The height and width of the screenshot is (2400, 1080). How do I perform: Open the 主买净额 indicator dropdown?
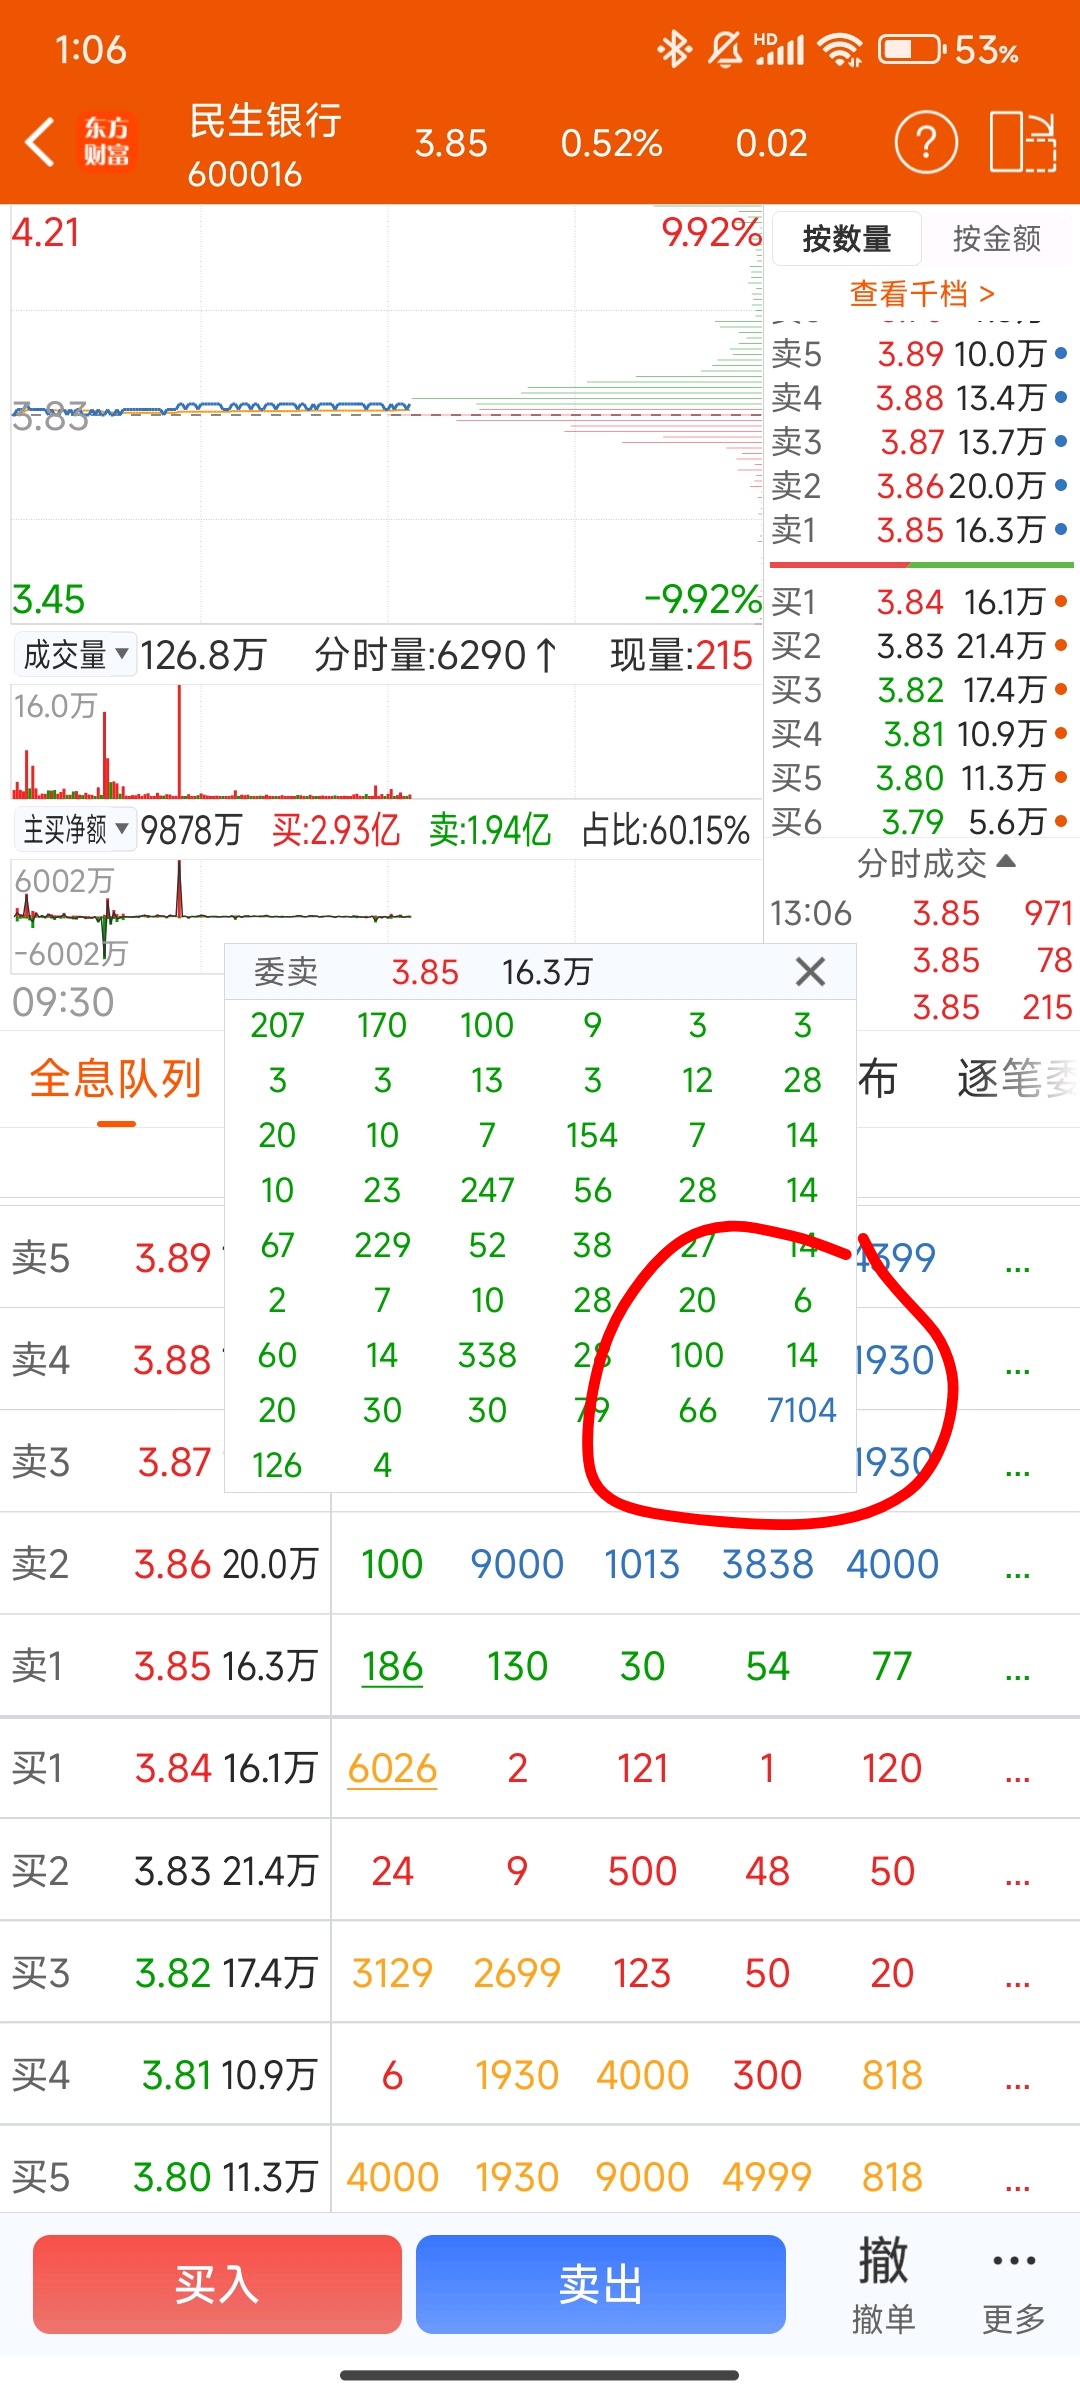click(75, 829)
